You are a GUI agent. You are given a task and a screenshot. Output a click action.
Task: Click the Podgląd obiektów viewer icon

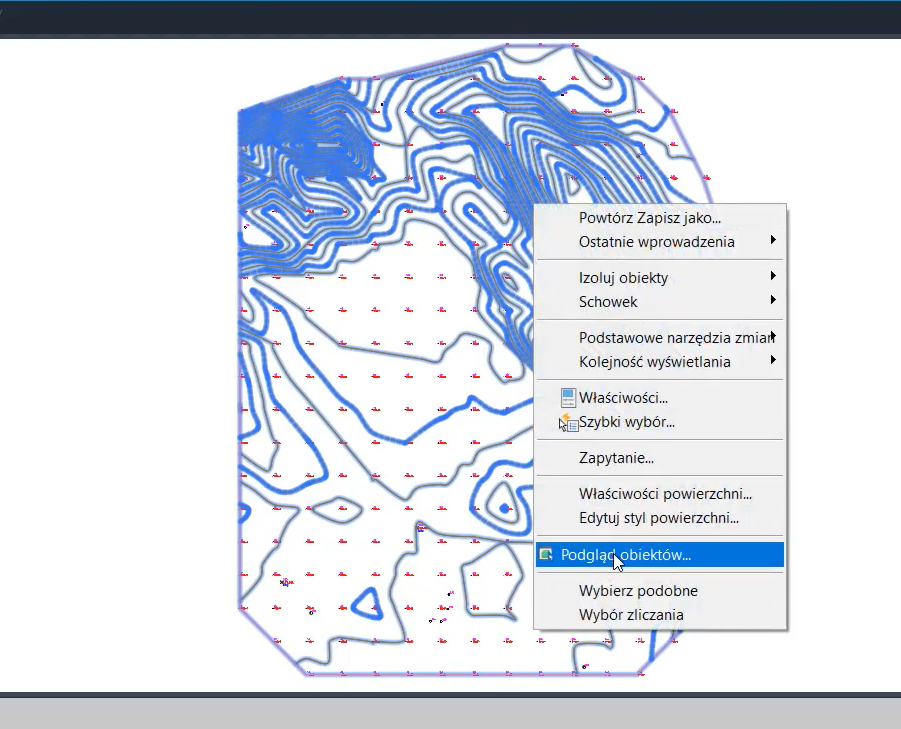[x=546, y=554]
